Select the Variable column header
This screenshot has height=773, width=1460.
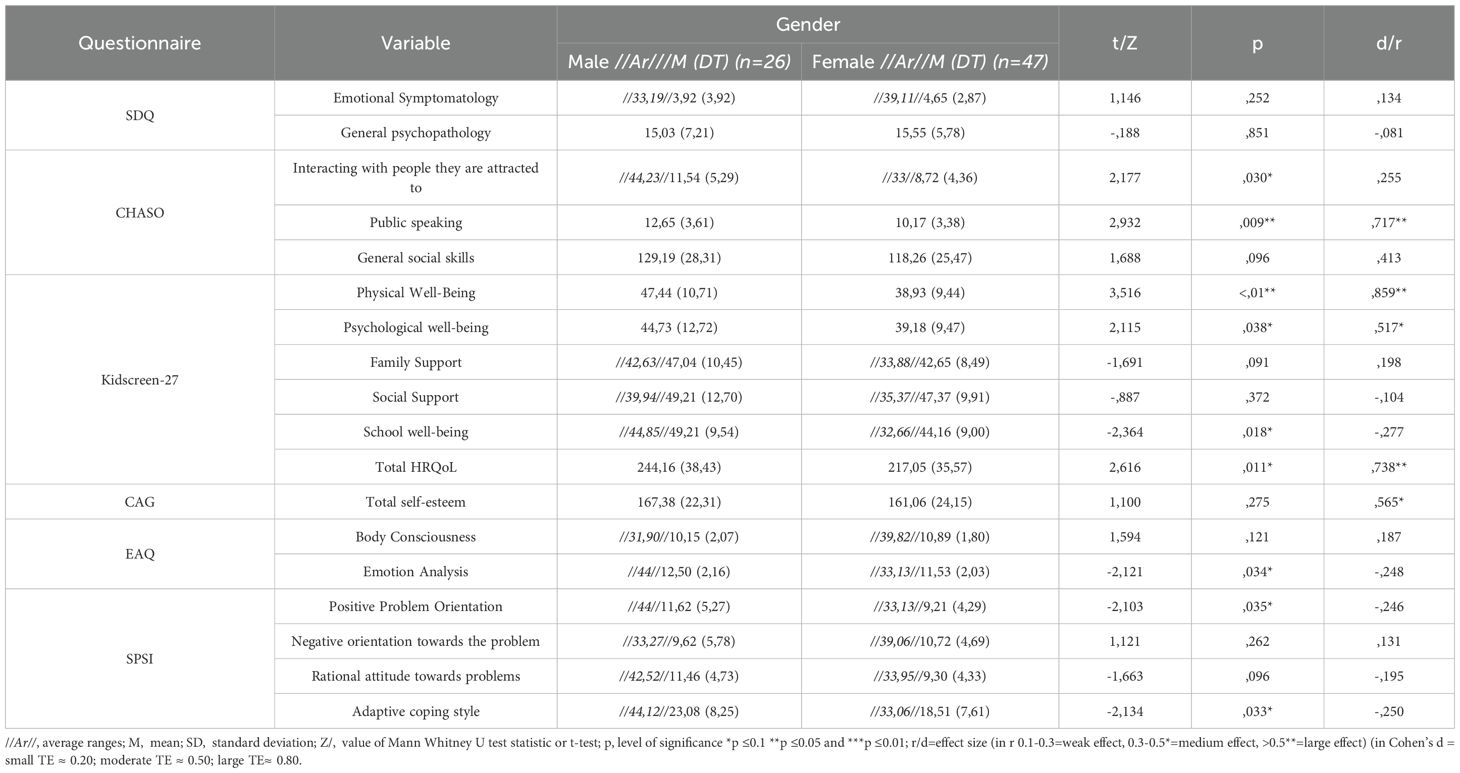415,43
